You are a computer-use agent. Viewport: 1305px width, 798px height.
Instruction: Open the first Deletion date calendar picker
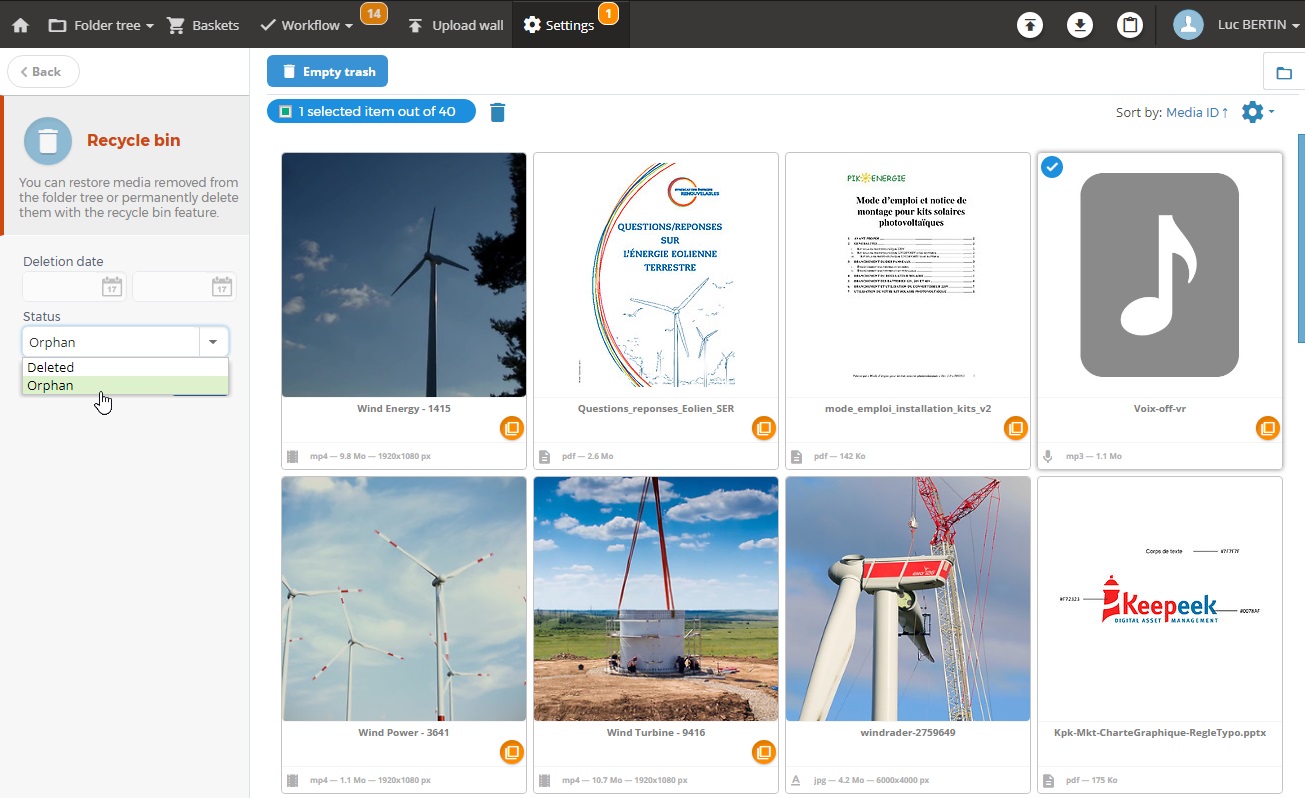(112, 287)
